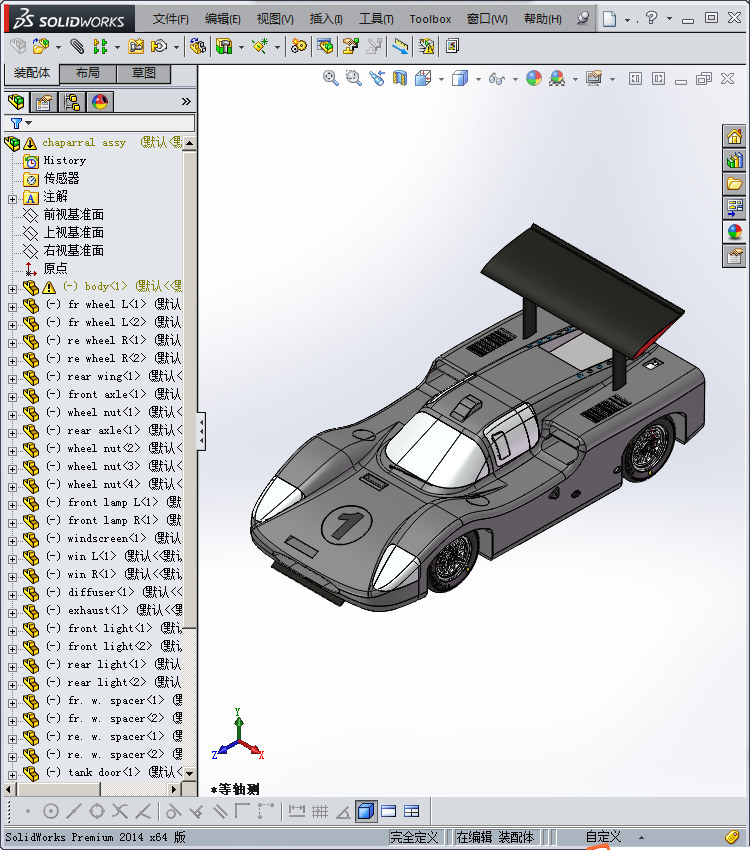Open the 编辑(E) menu
Screen dimensions: 750x850
pos(222,19)
